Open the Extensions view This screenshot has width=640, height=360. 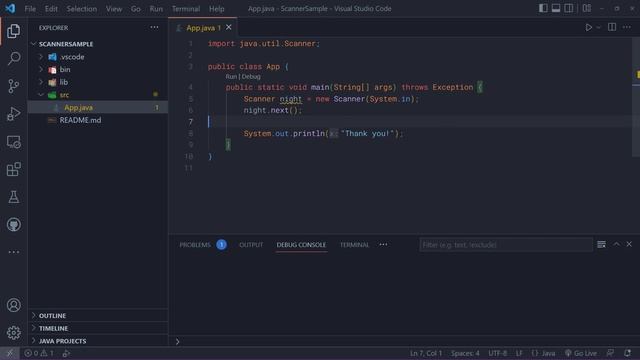(x=13, y=169)
